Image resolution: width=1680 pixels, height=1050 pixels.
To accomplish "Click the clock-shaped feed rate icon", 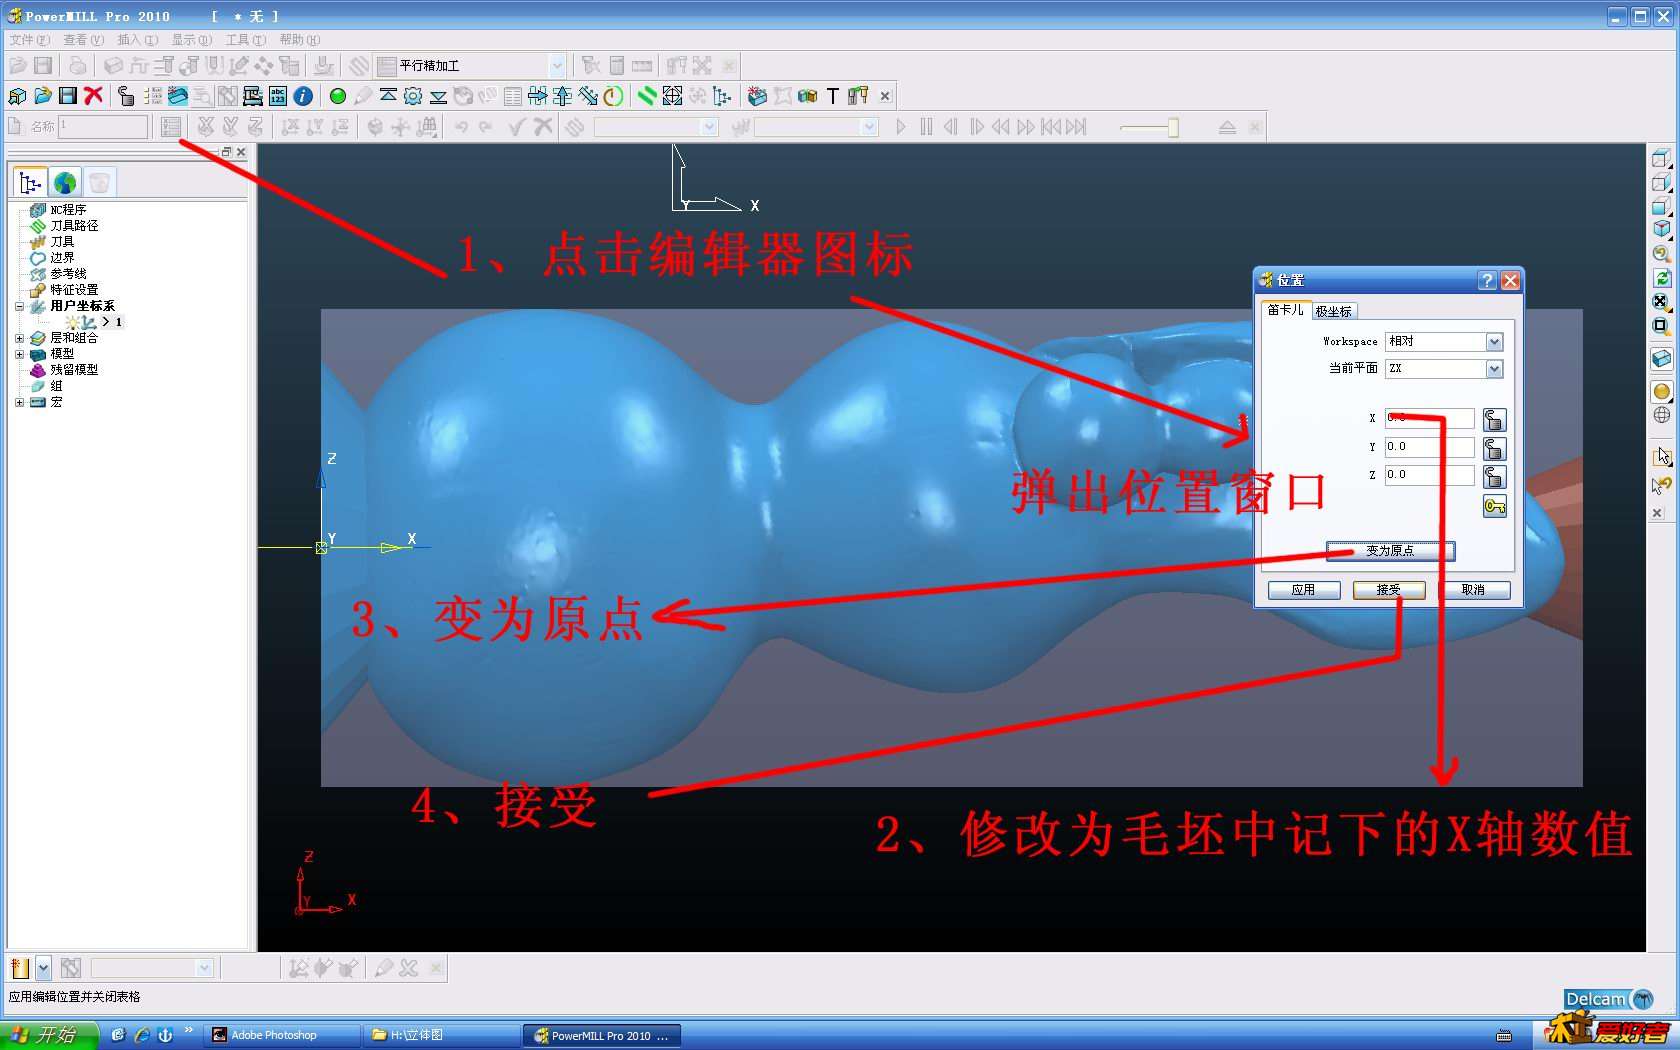I will tap(614, 96).
